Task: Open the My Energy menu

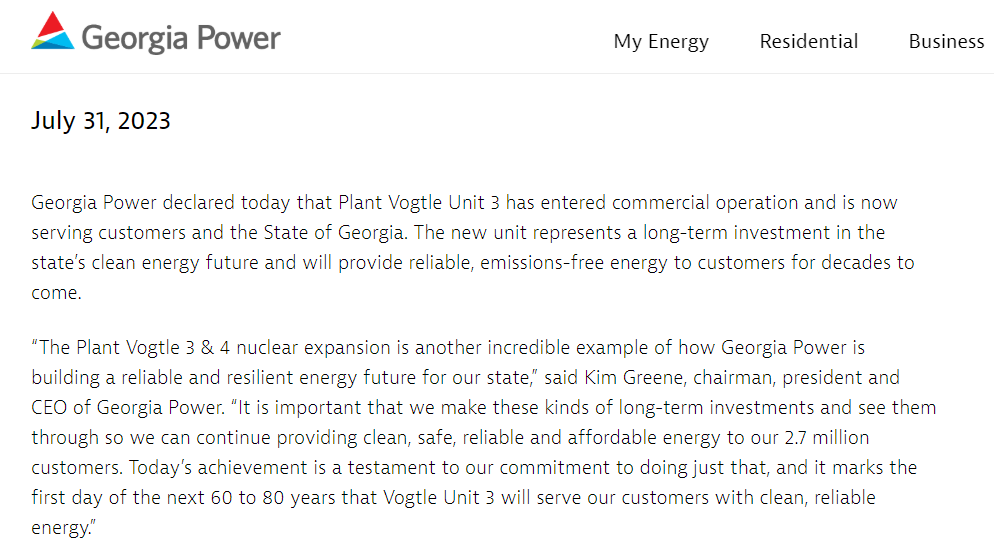Action: point(661,41)
